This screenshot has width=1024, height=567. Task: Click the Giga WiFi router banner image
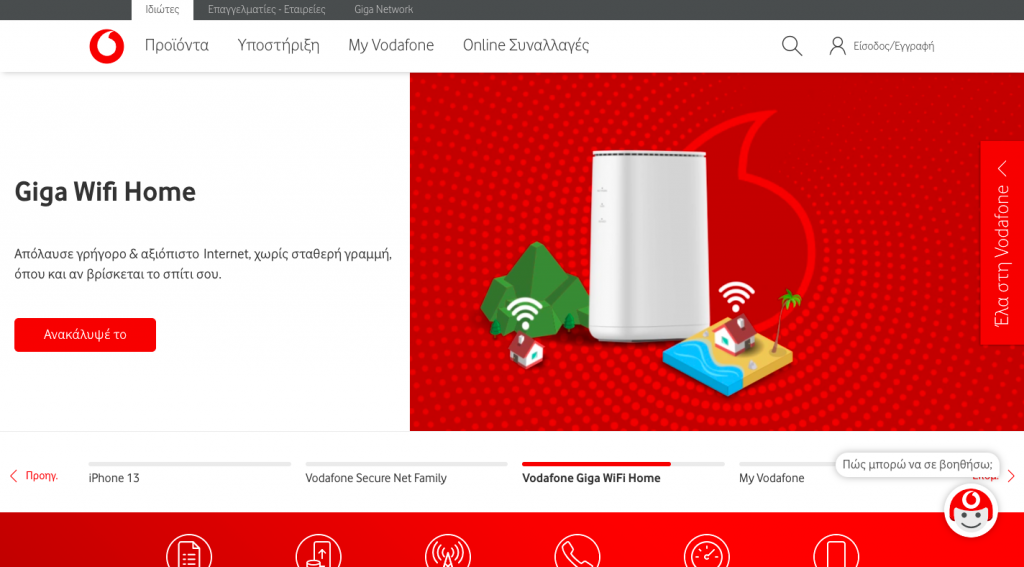716,251
